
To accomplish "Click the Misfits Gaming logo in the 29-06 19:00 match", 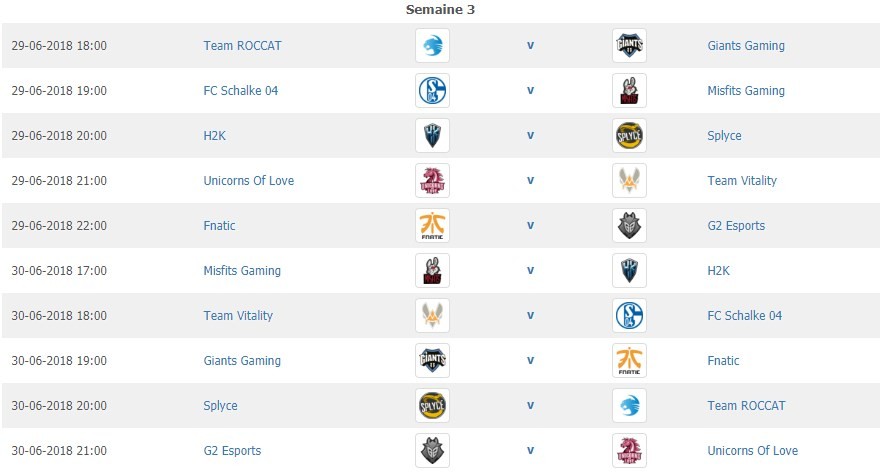I will click(x=629, y=90).
